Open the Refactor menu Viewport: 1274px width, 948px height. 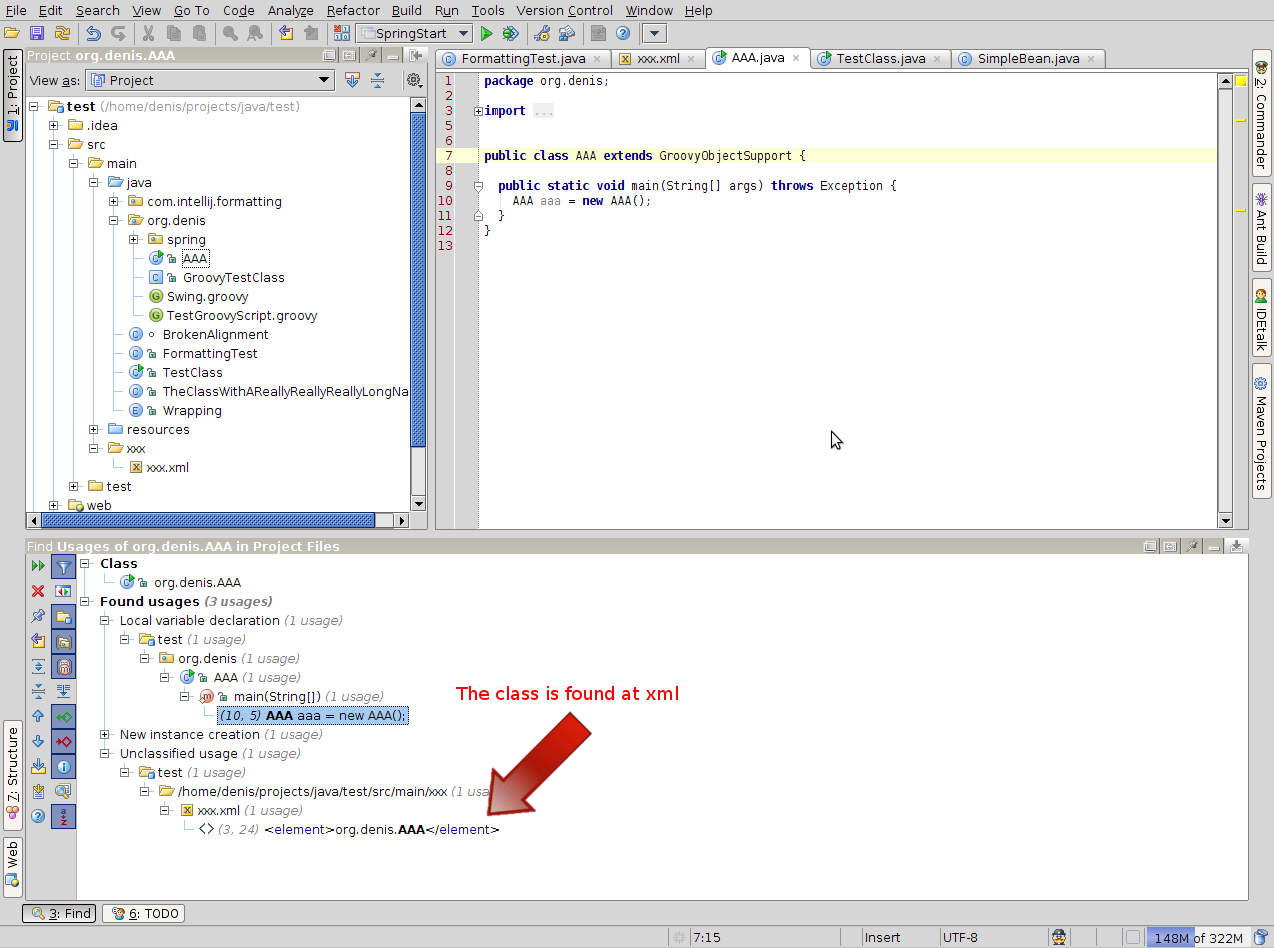pos(353,10)
